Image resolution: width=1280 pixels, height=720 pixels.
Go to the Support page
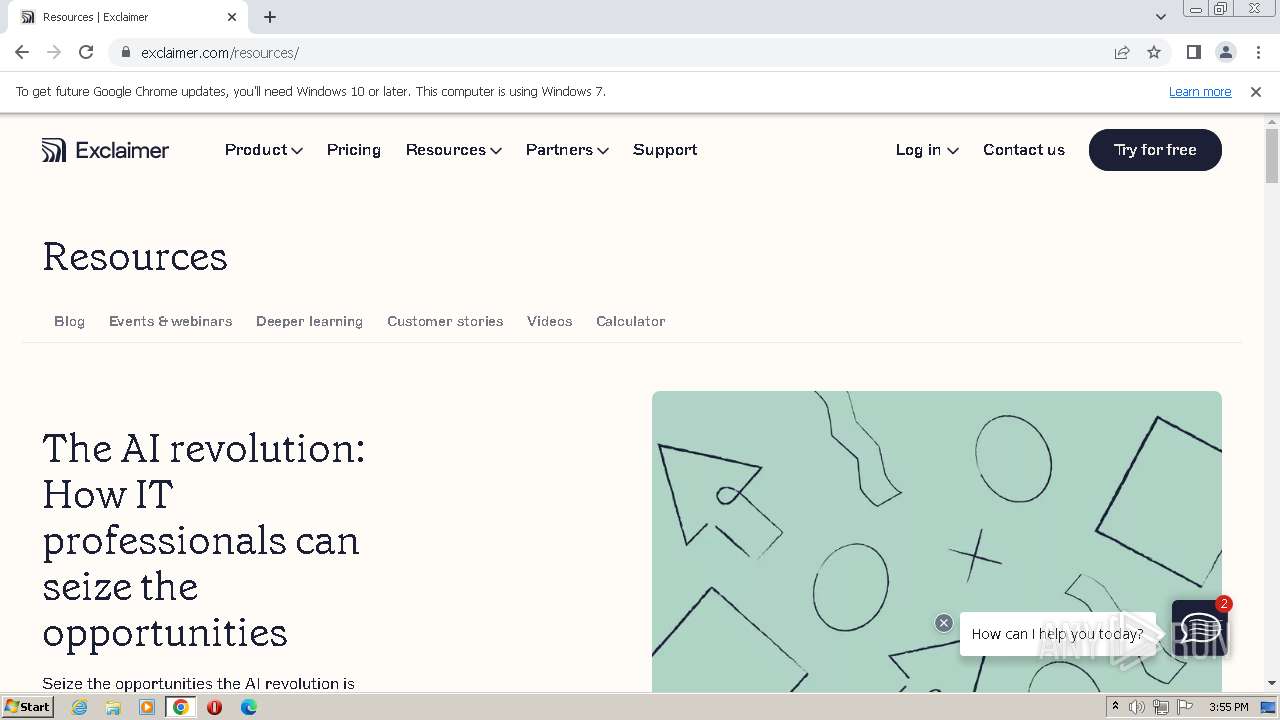pyautogui.click(x=665, y=150)
